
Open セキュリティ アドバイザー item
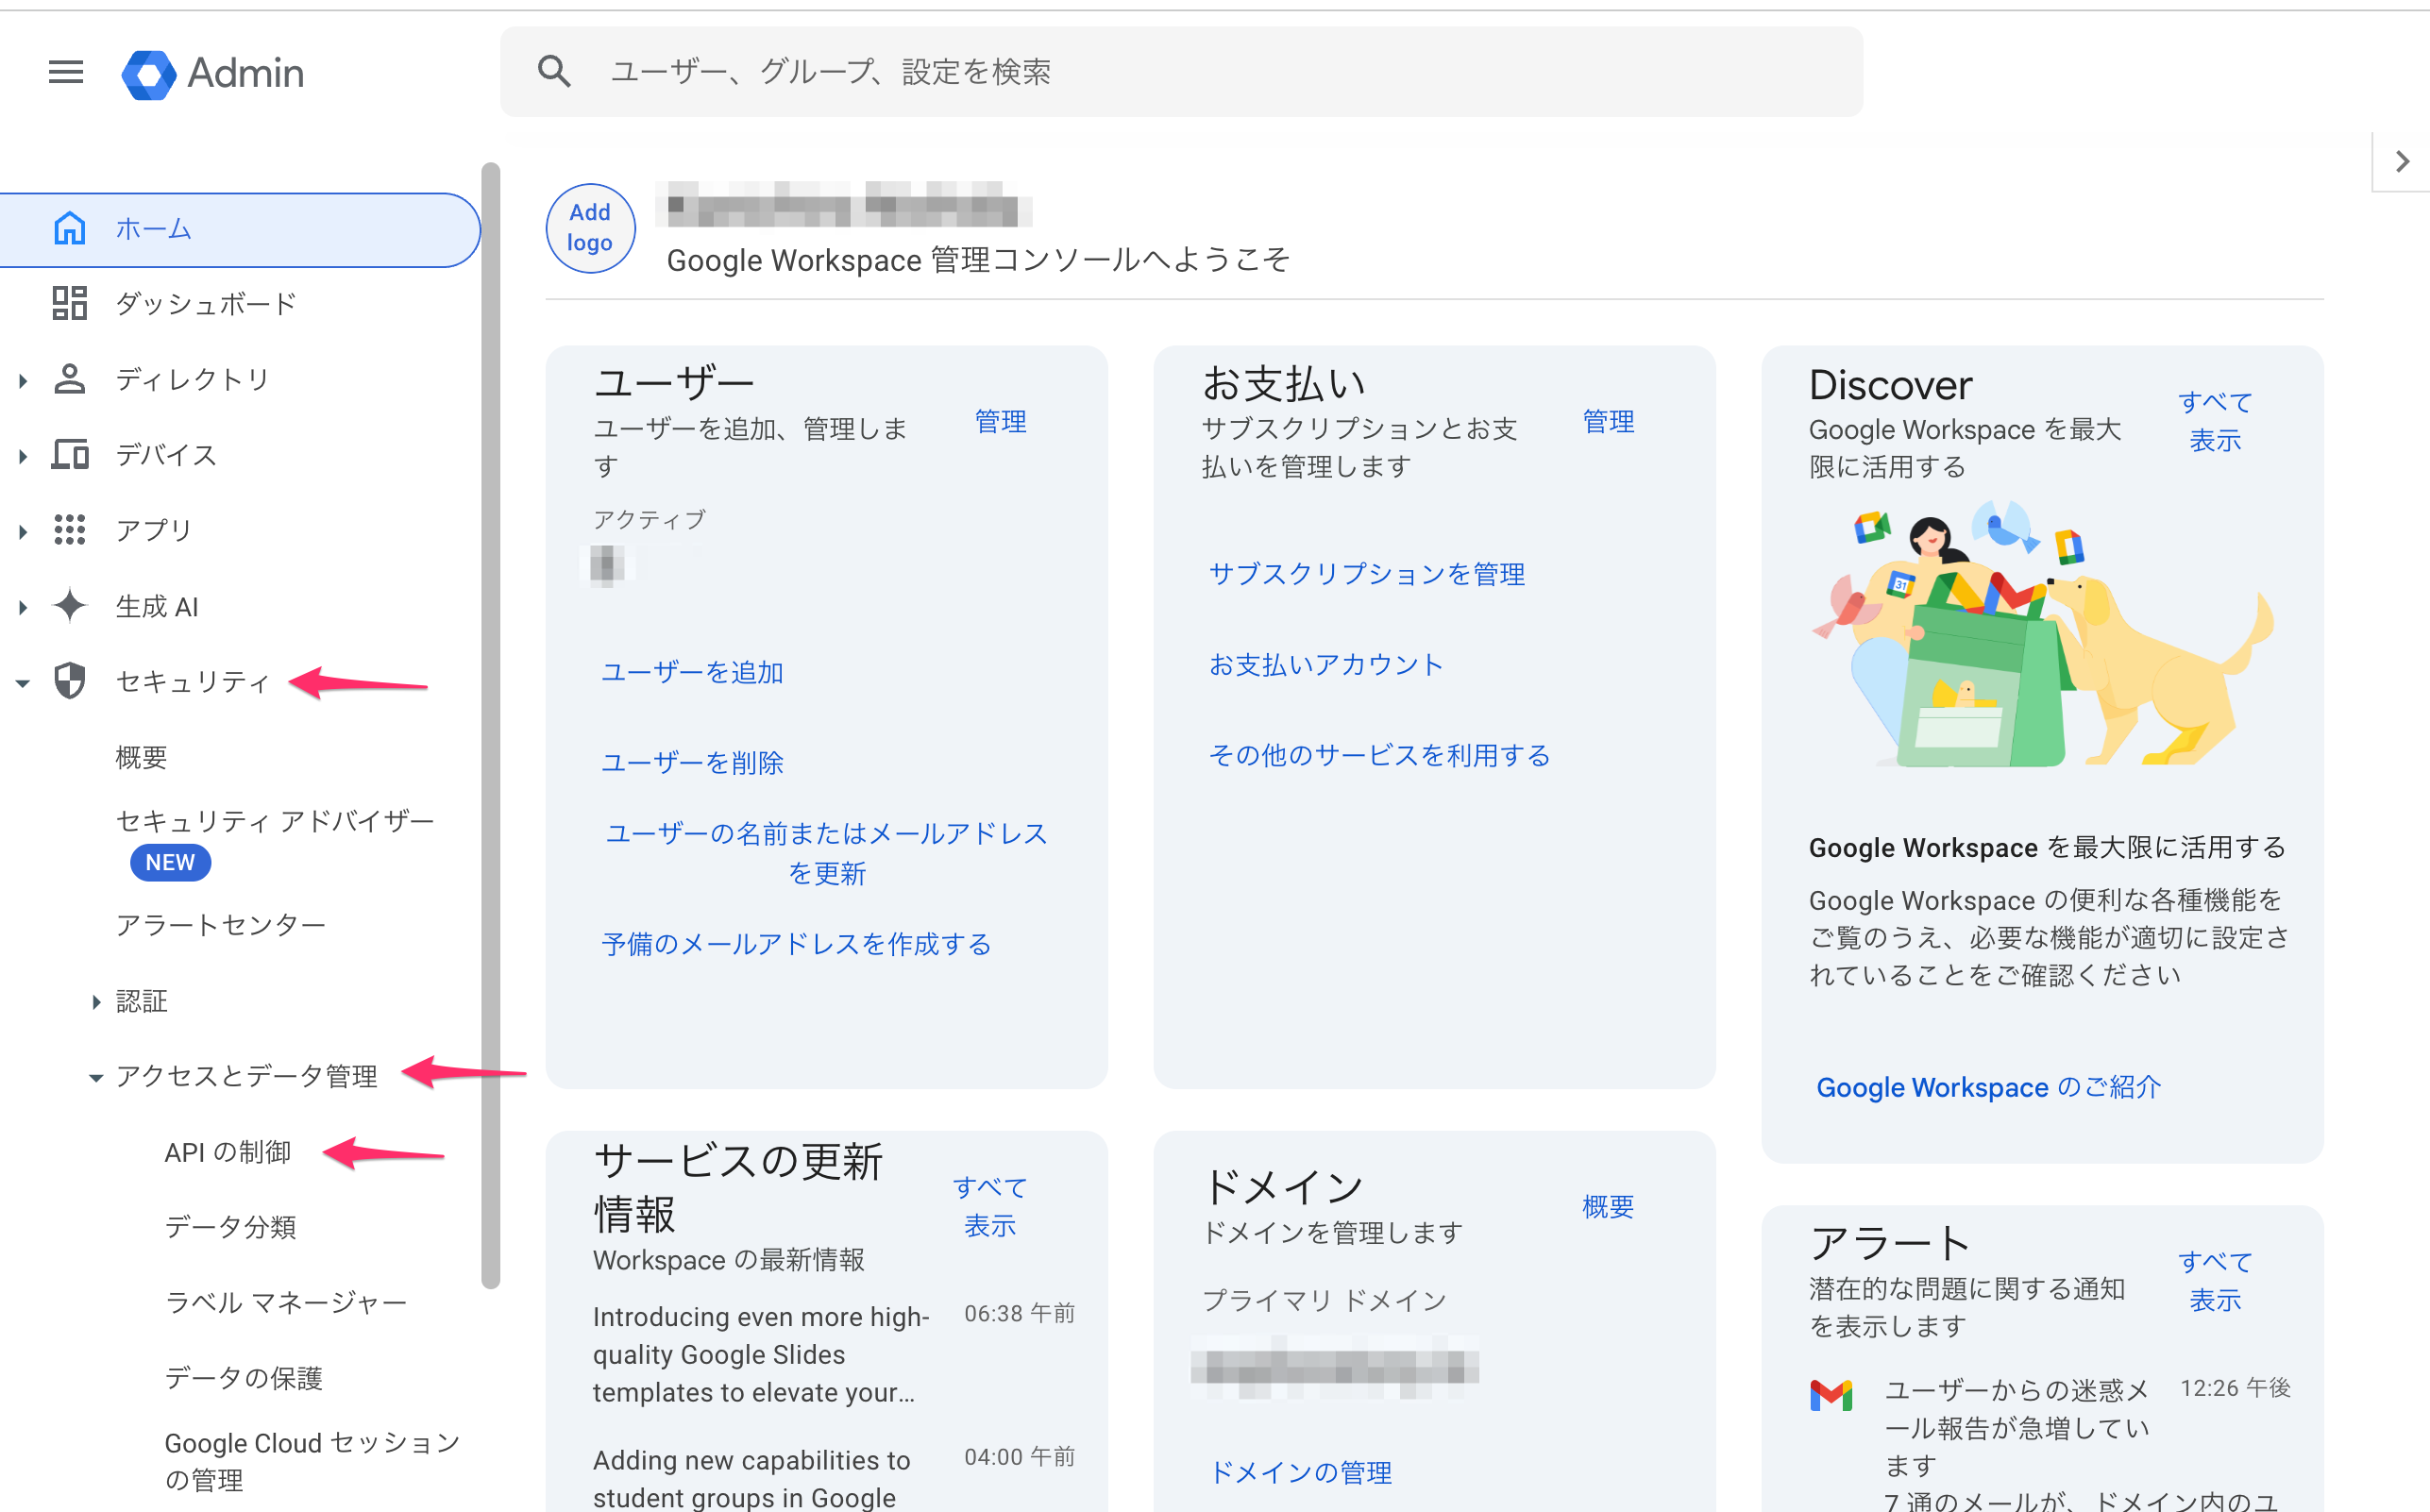coord(275,821)
